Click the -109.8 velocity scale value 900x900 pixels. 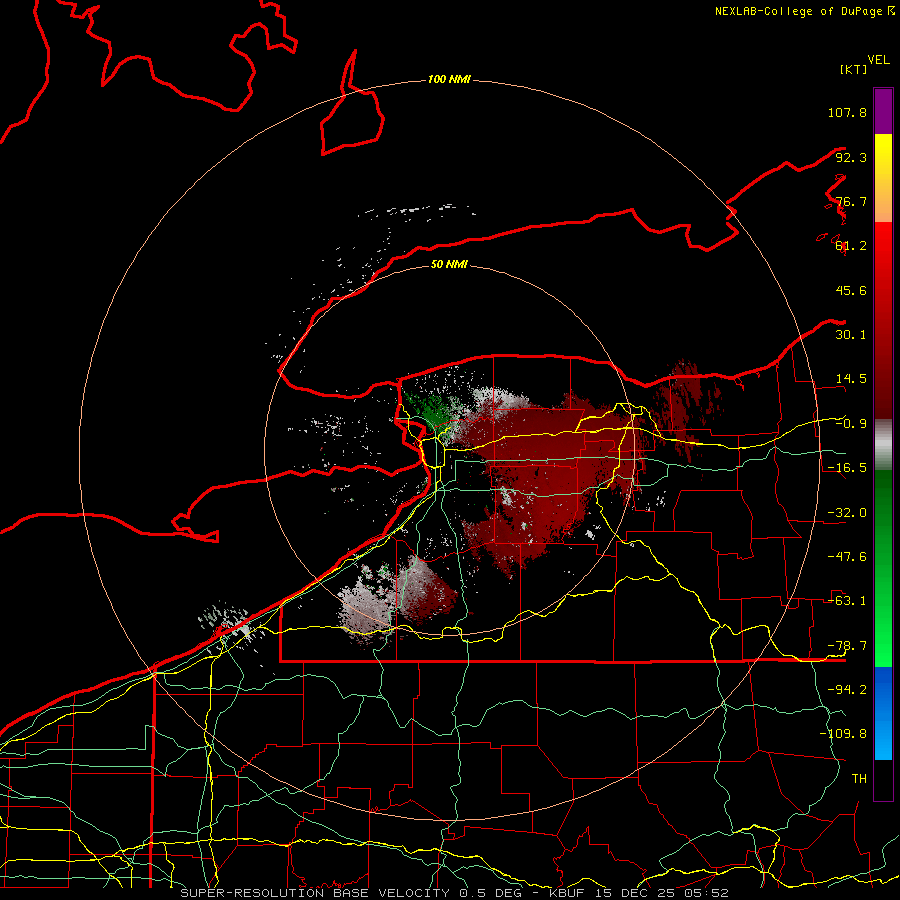[x=843, y=734]
